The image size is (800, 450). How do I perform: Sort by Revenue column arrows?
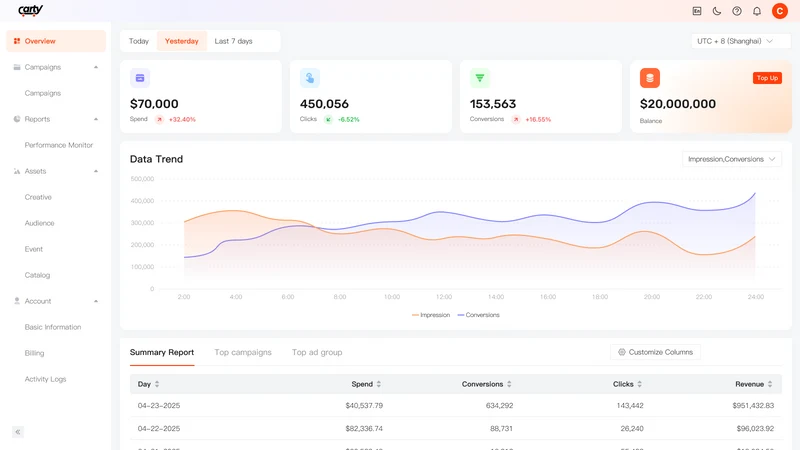(x=770, y=384)
